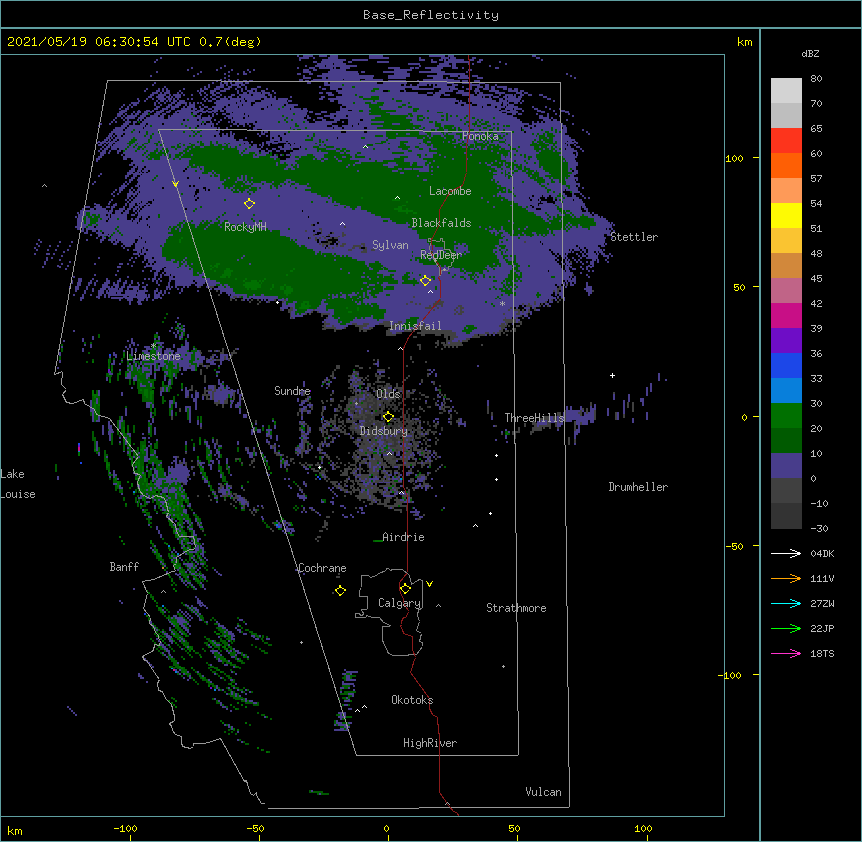
Task: Pick the red 60–65 dBZ legend swatch
Action: [x=786, y=141]
